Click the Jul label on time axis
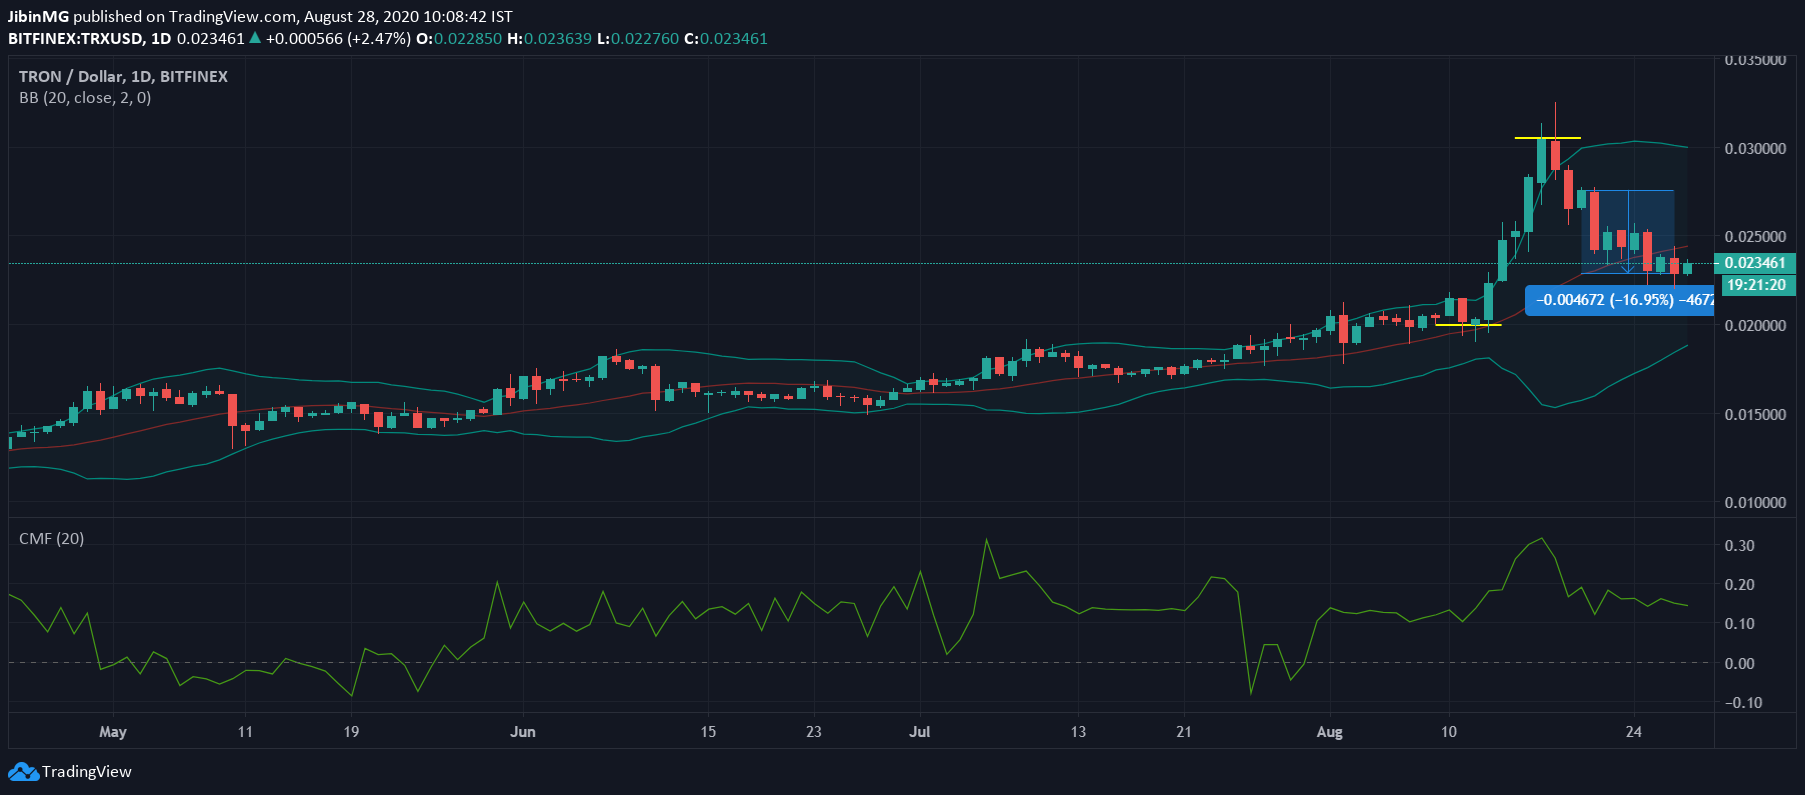The height and width of the screenshot is (795, 1805). coord(919,732)
